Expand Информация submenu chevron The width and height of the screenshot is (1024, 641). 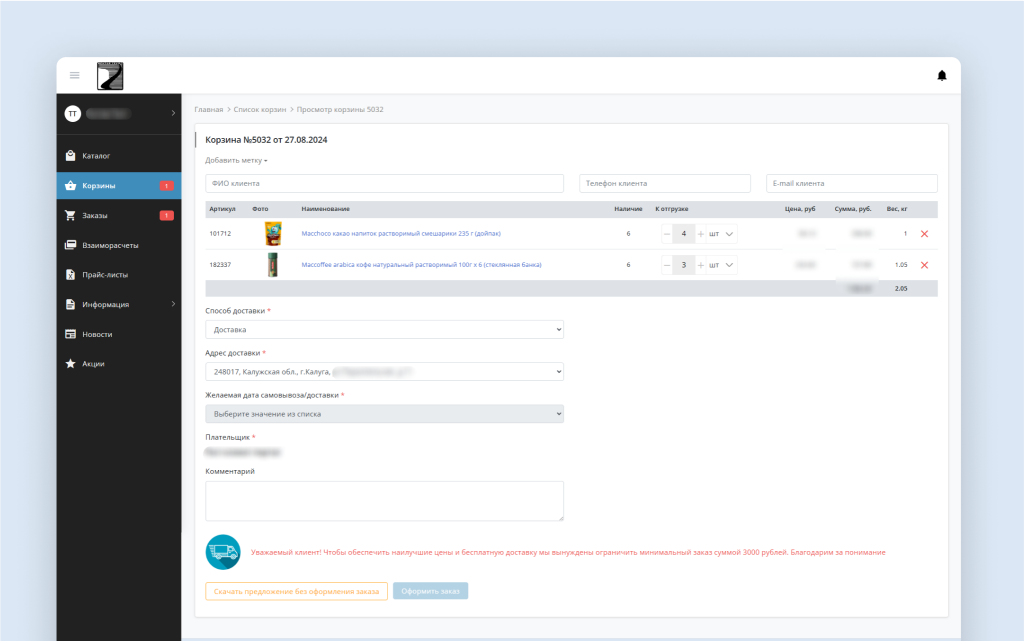point(173,304)
